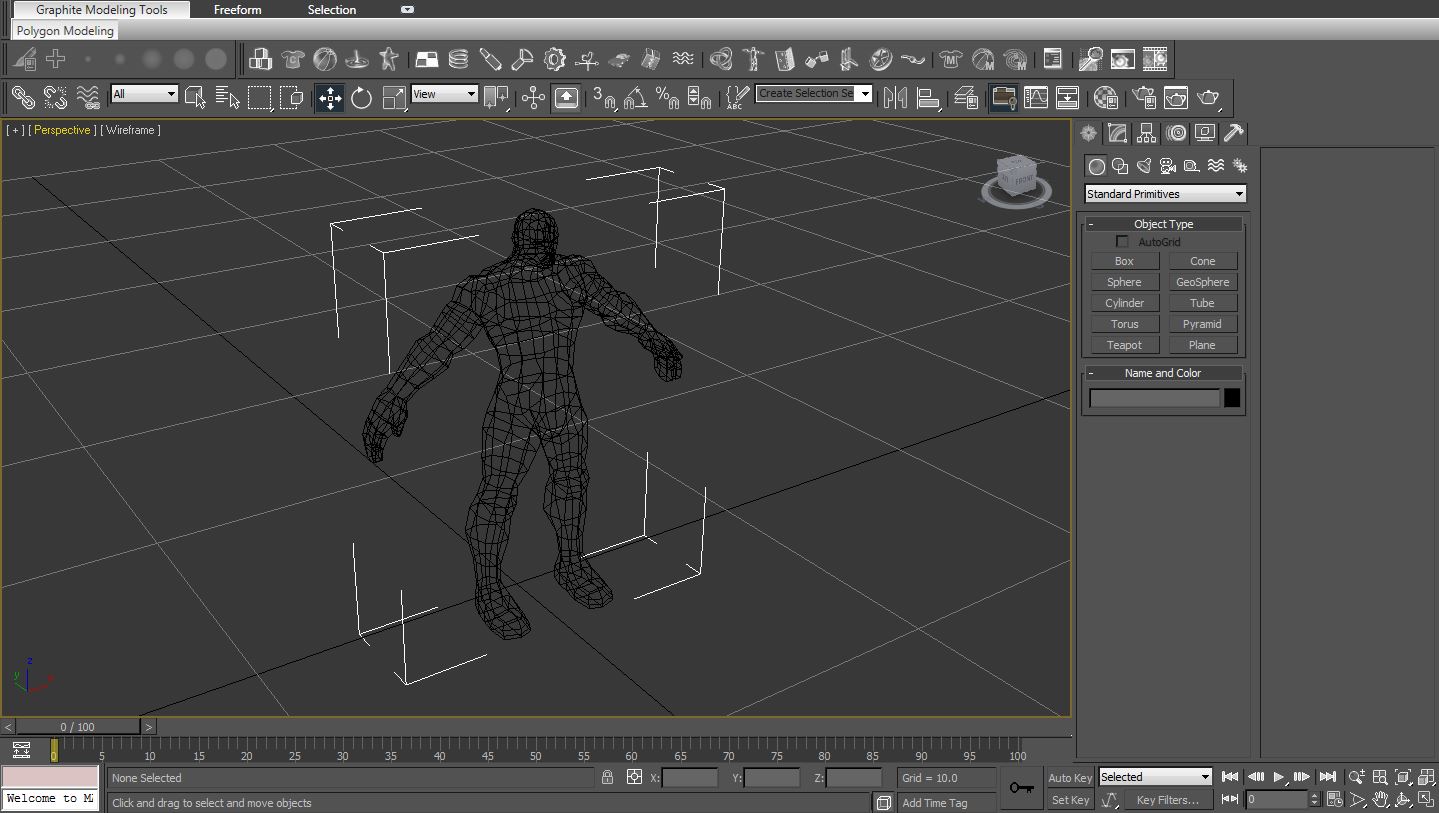The image size is (1439, 813).
Task: Open the Hierarchy command panel tab
Action: [x=1146, y=133]
